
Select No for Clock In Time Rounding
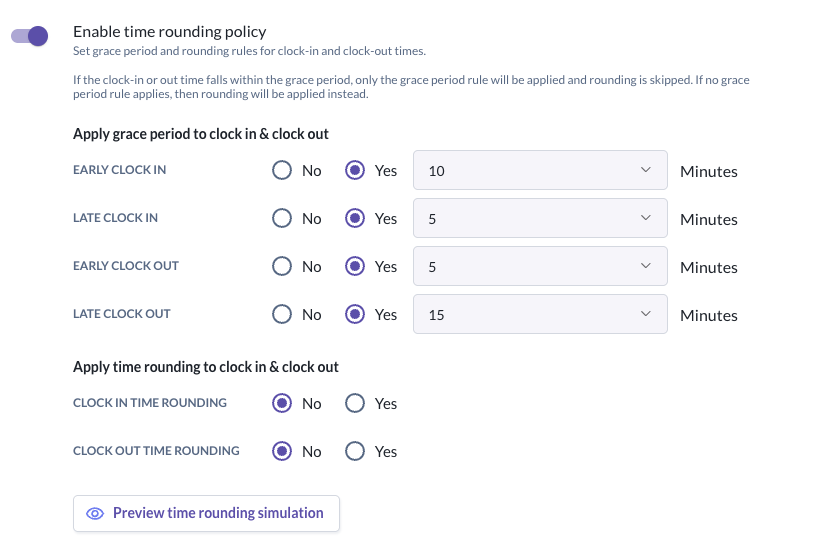(283, 404)
